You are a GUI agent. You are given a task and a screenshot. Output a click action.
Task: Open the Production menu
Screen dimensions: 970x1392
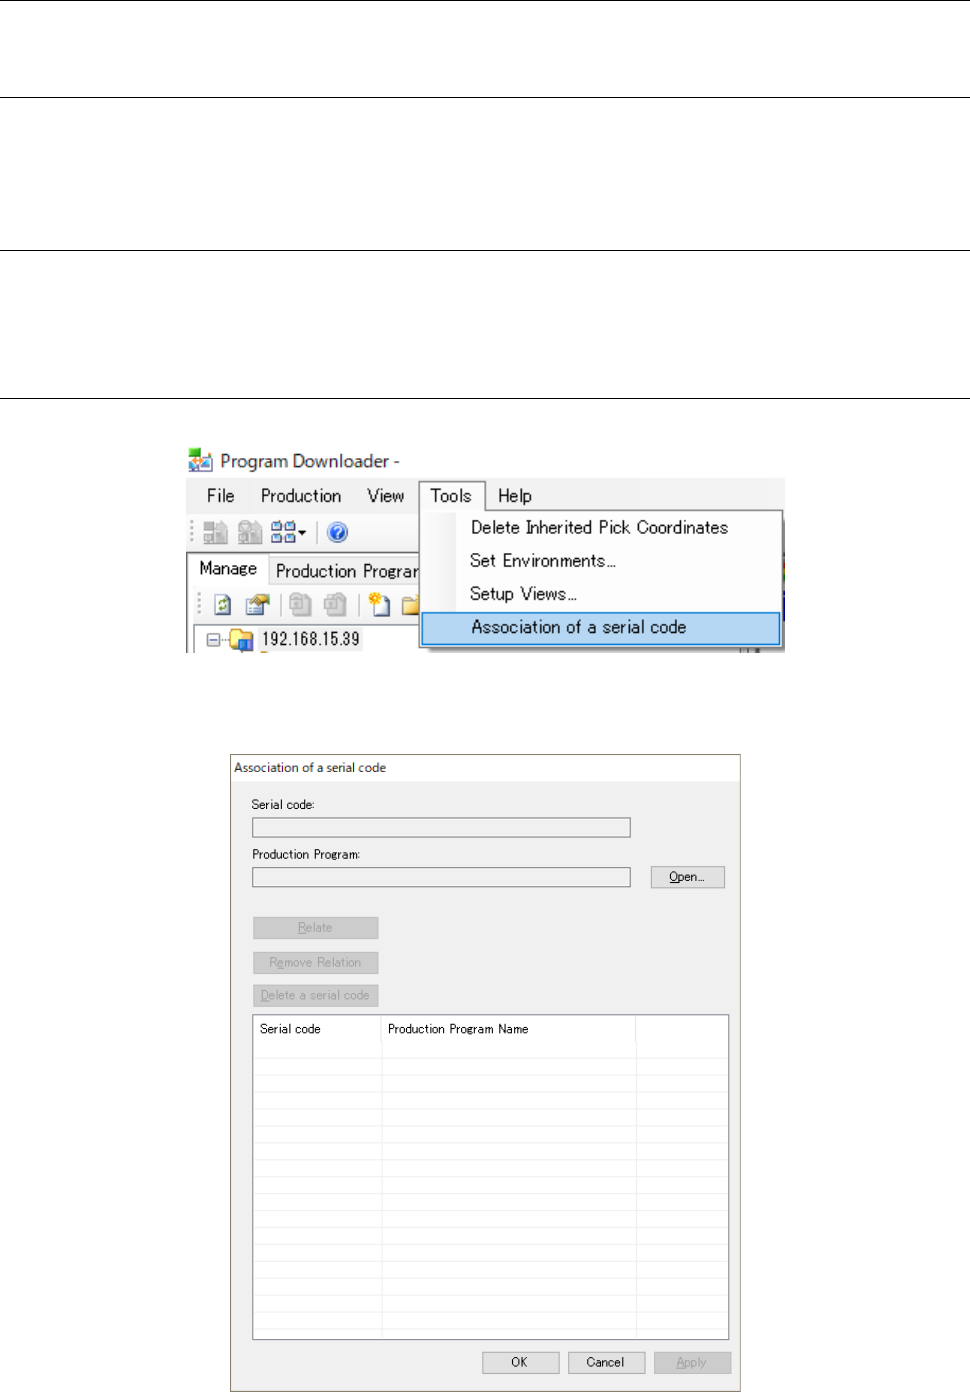coord(301,496)
